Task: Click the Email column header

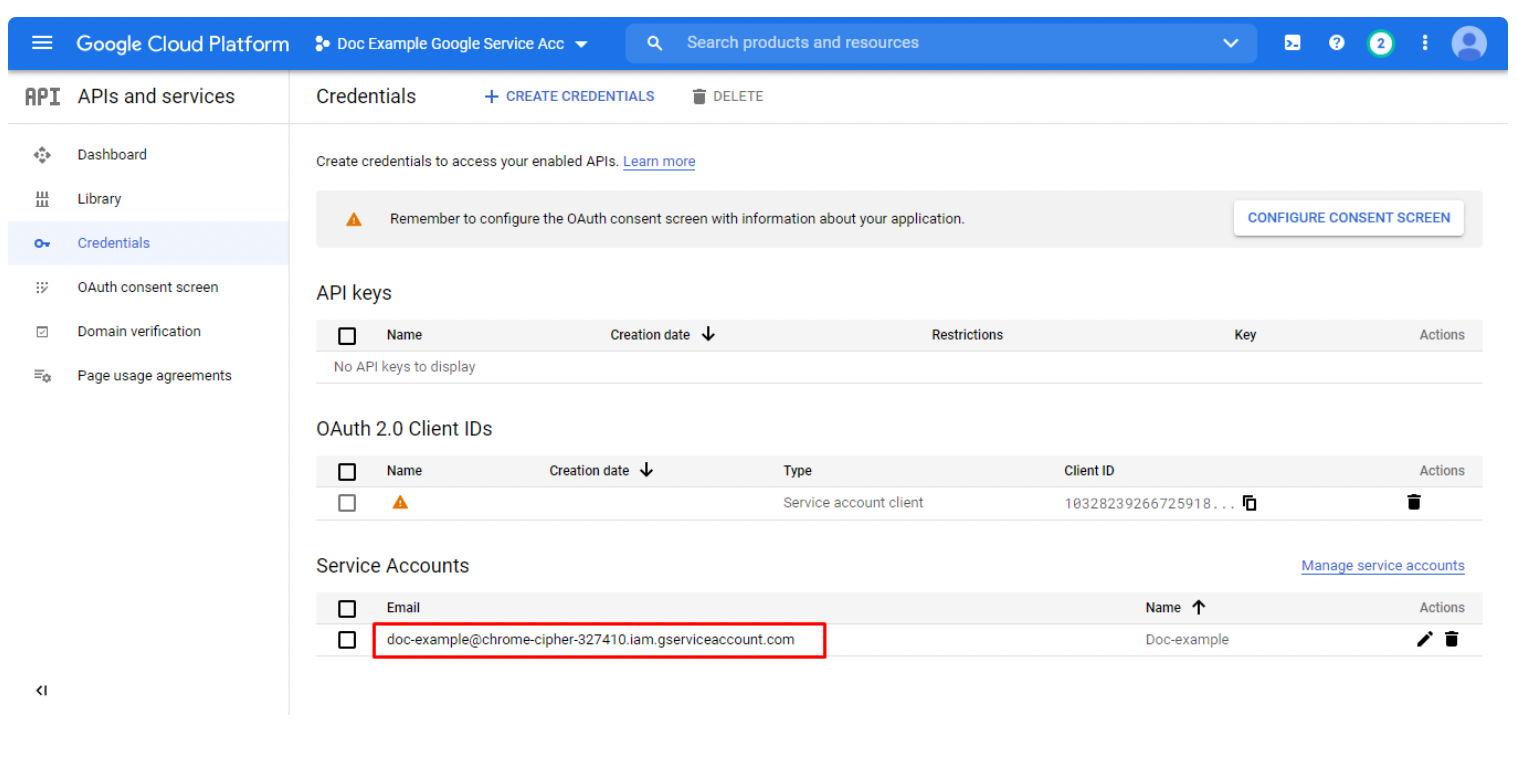Action: tap(403, 608)
